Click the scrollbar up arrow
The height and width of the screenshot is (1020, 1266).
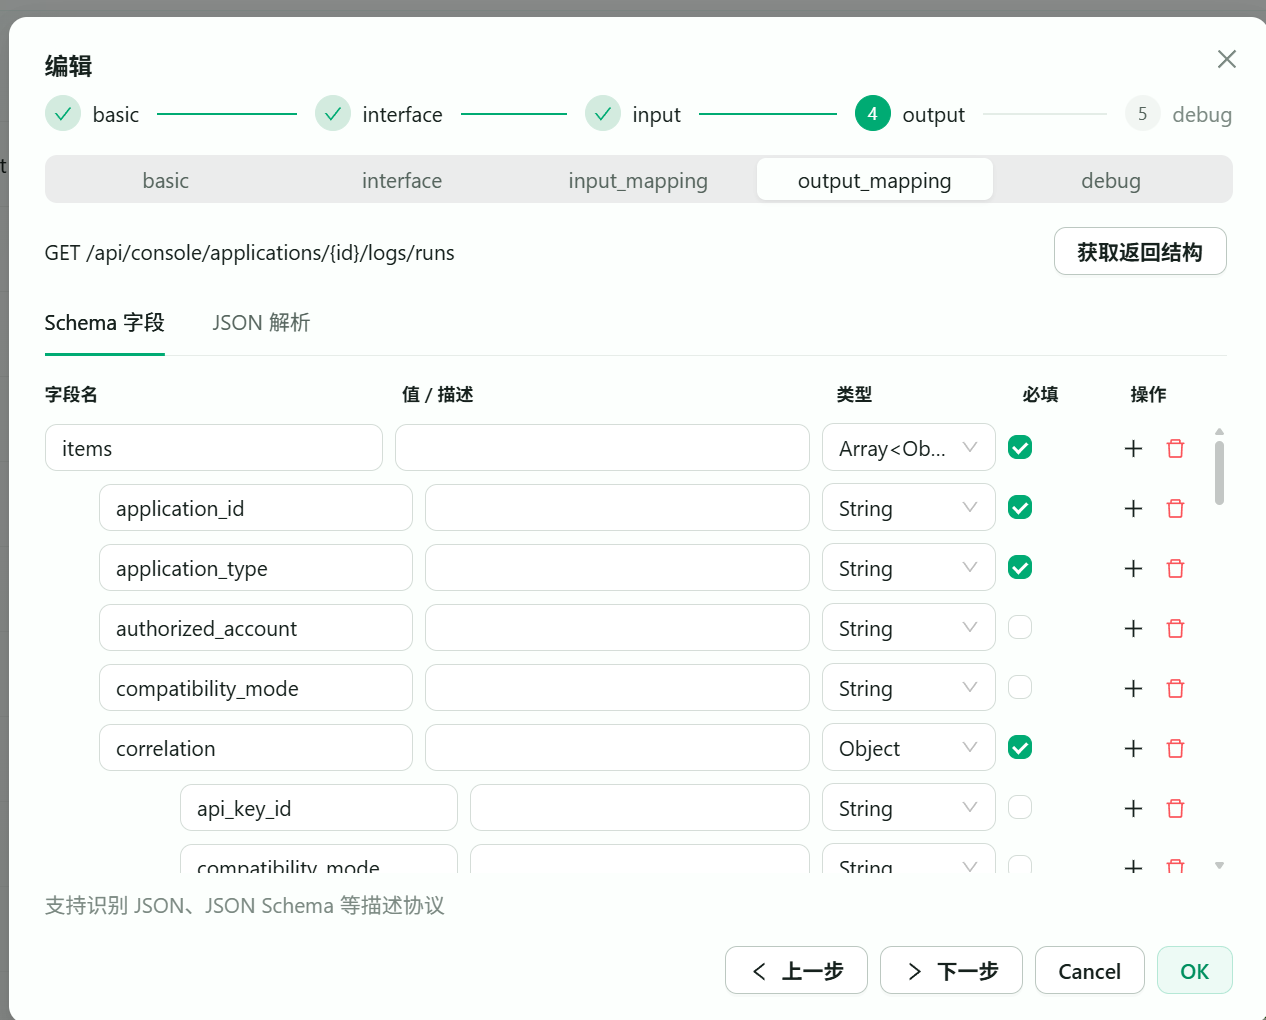click(1219, 431)
